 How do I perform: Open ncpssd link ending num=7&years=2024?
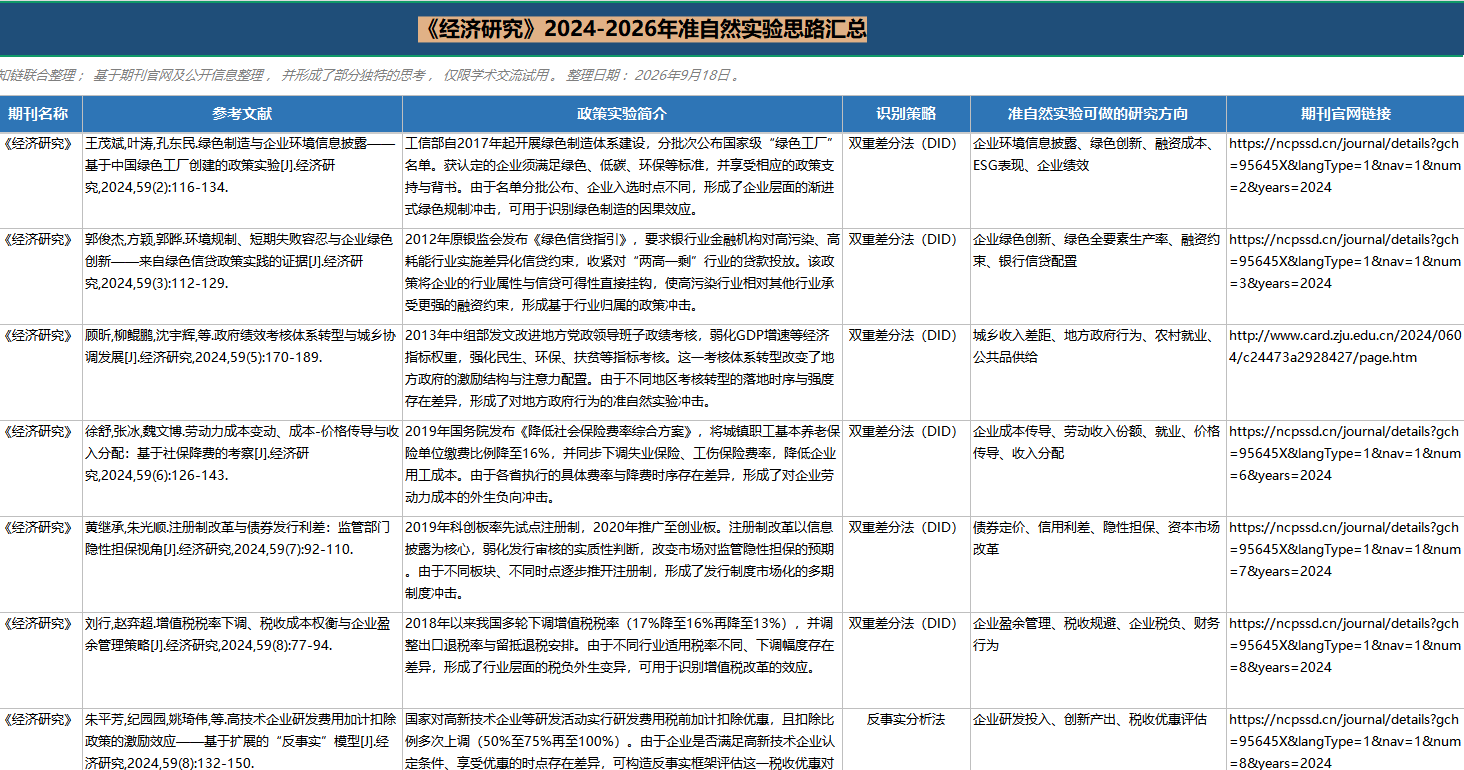[1344, 549]
